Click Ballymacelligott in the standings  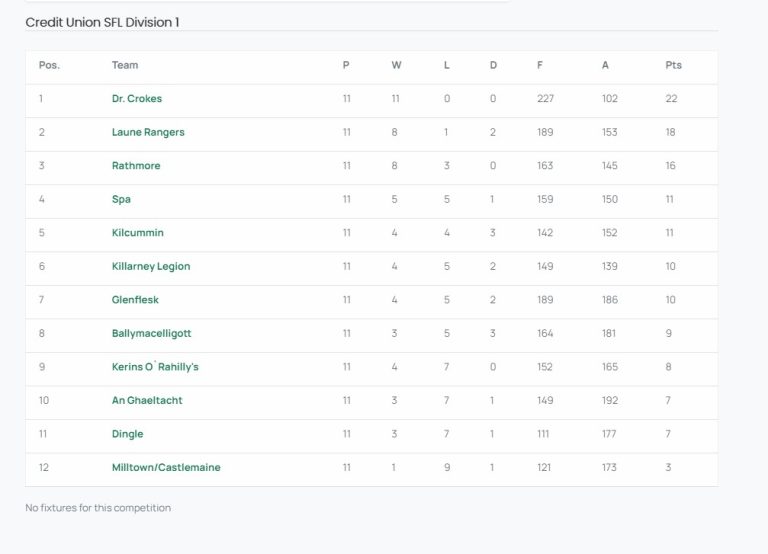click(151, 333)
